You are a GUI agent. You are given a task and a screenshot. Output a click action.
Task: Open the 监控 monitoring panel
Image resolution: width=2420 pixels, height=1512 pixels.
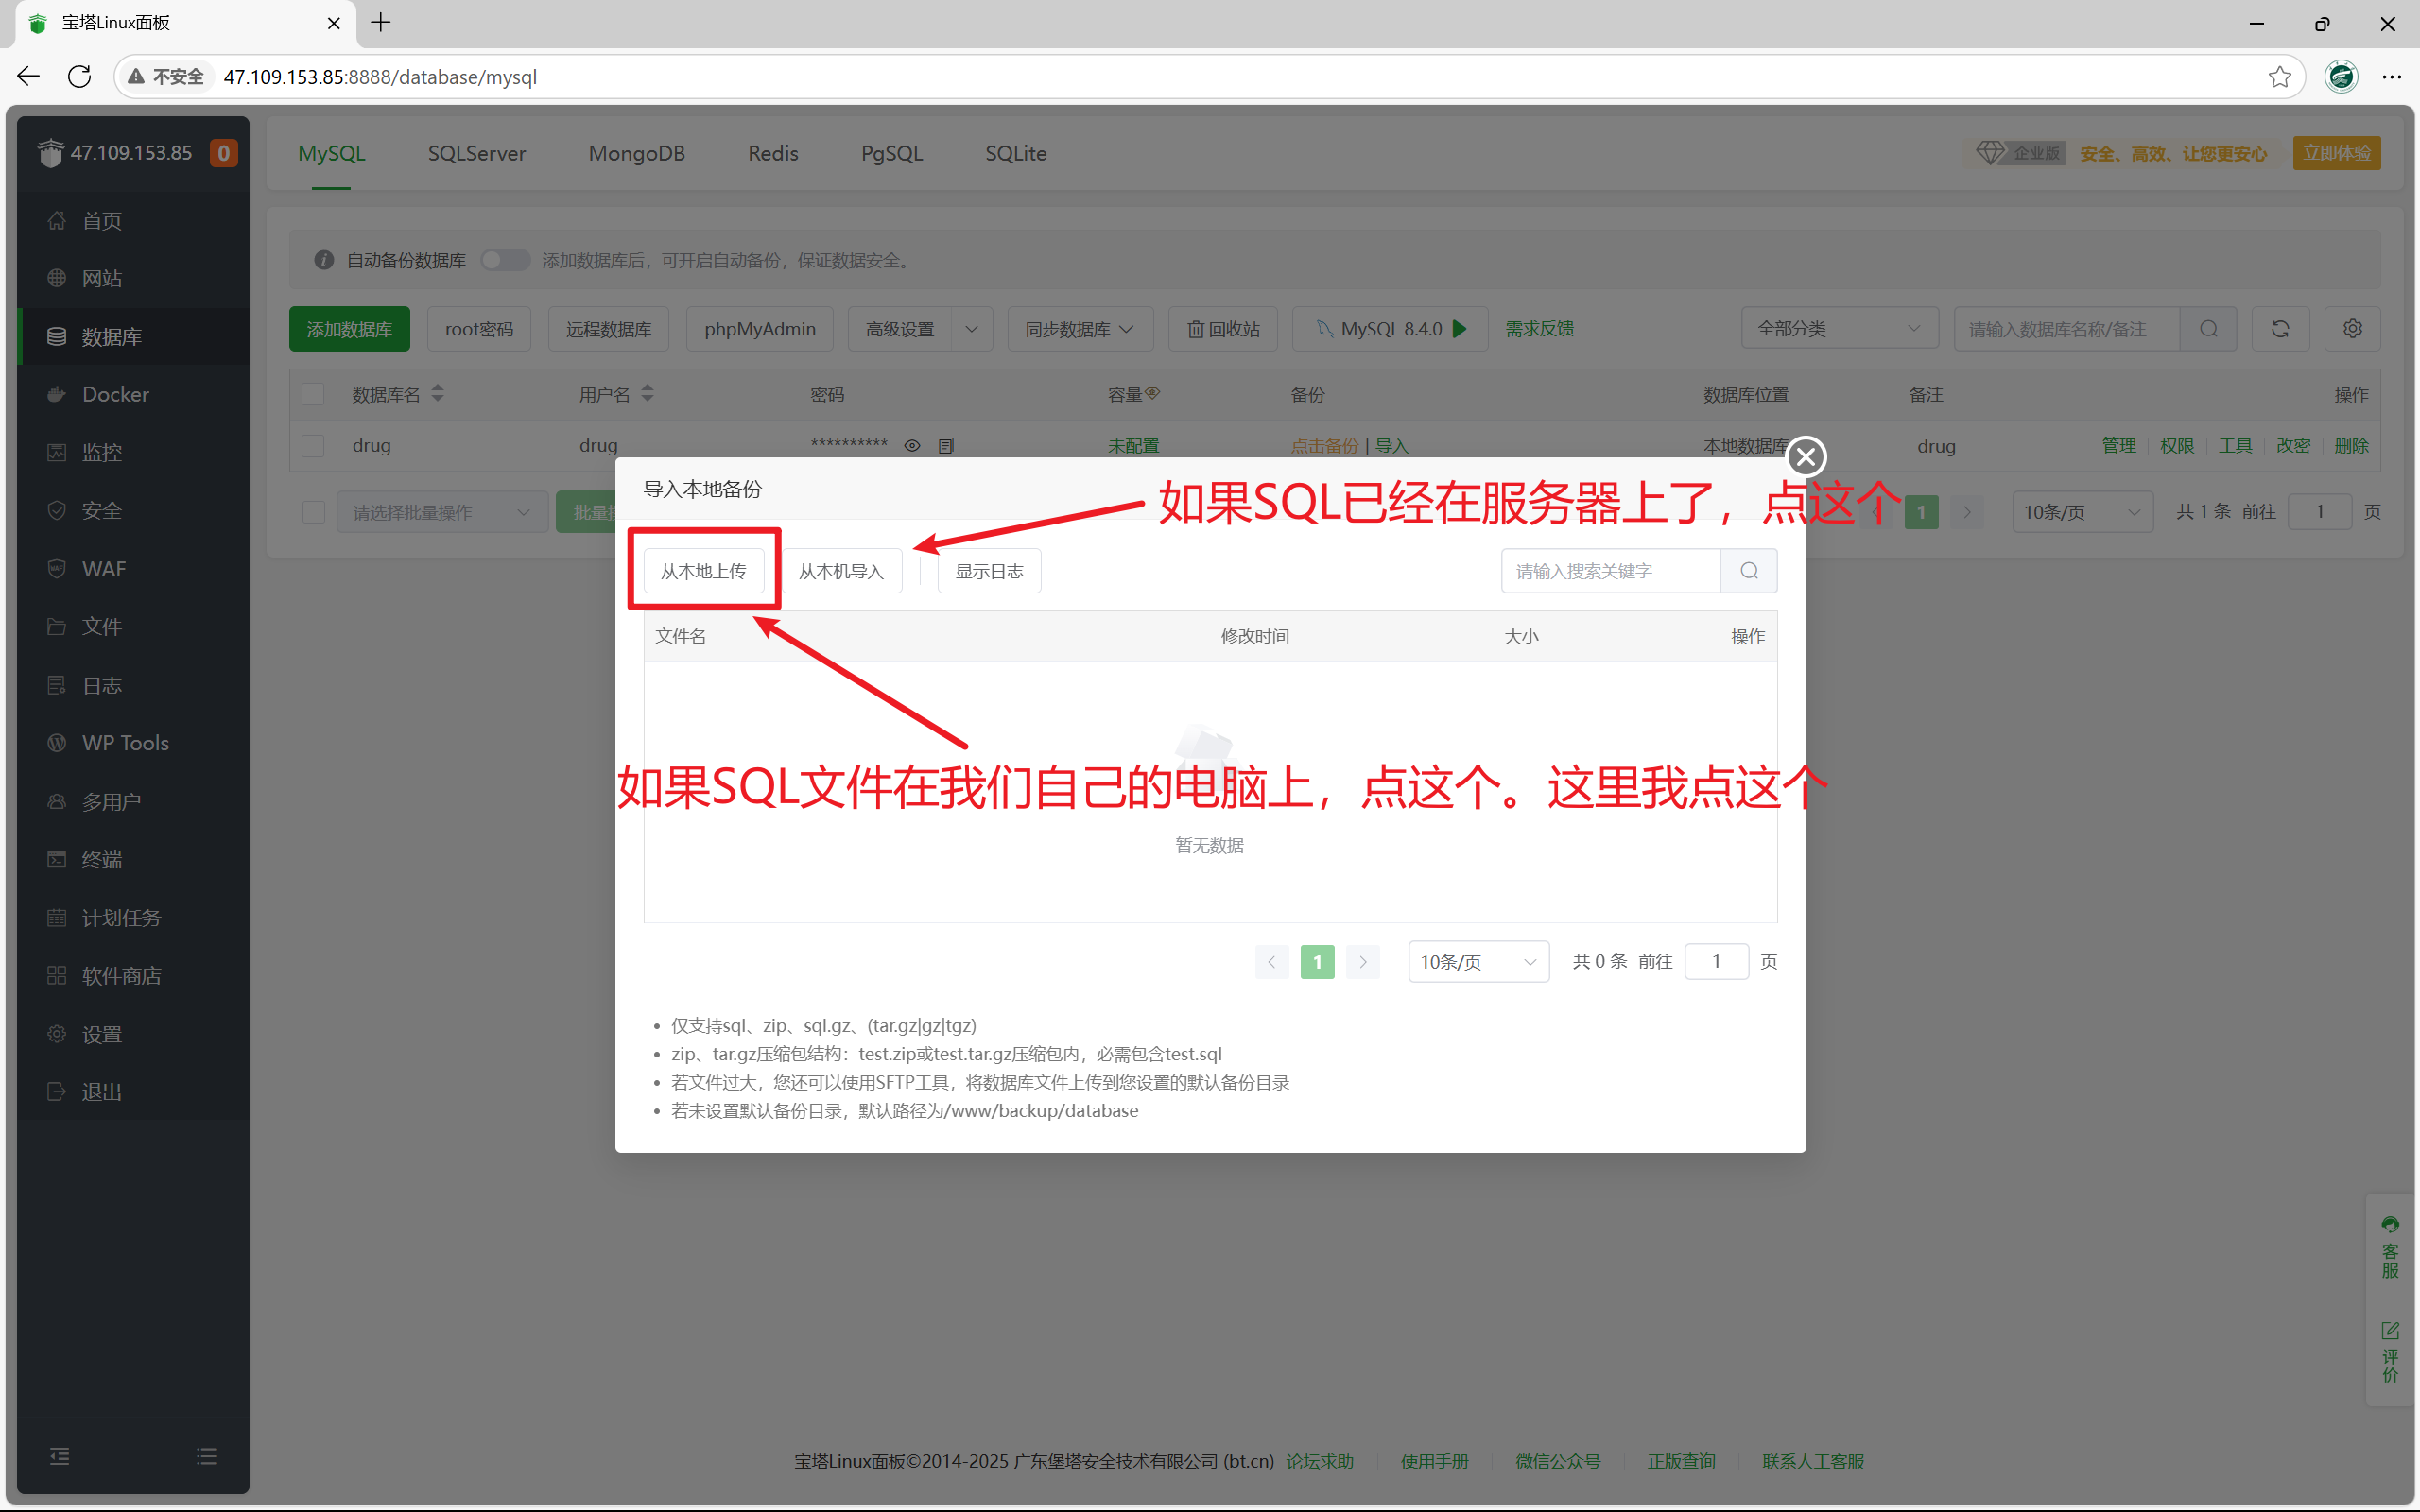coord(101,452)
